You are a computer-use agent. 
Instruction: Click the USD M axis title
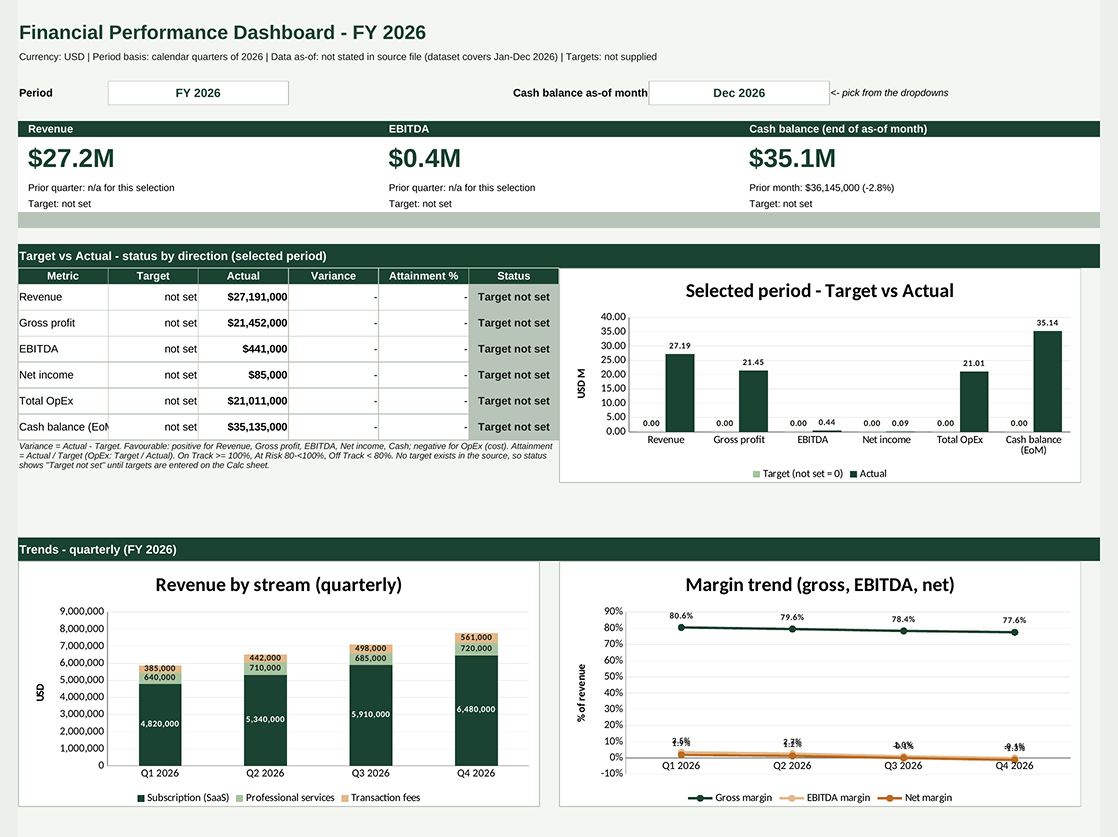coord(581,384)
